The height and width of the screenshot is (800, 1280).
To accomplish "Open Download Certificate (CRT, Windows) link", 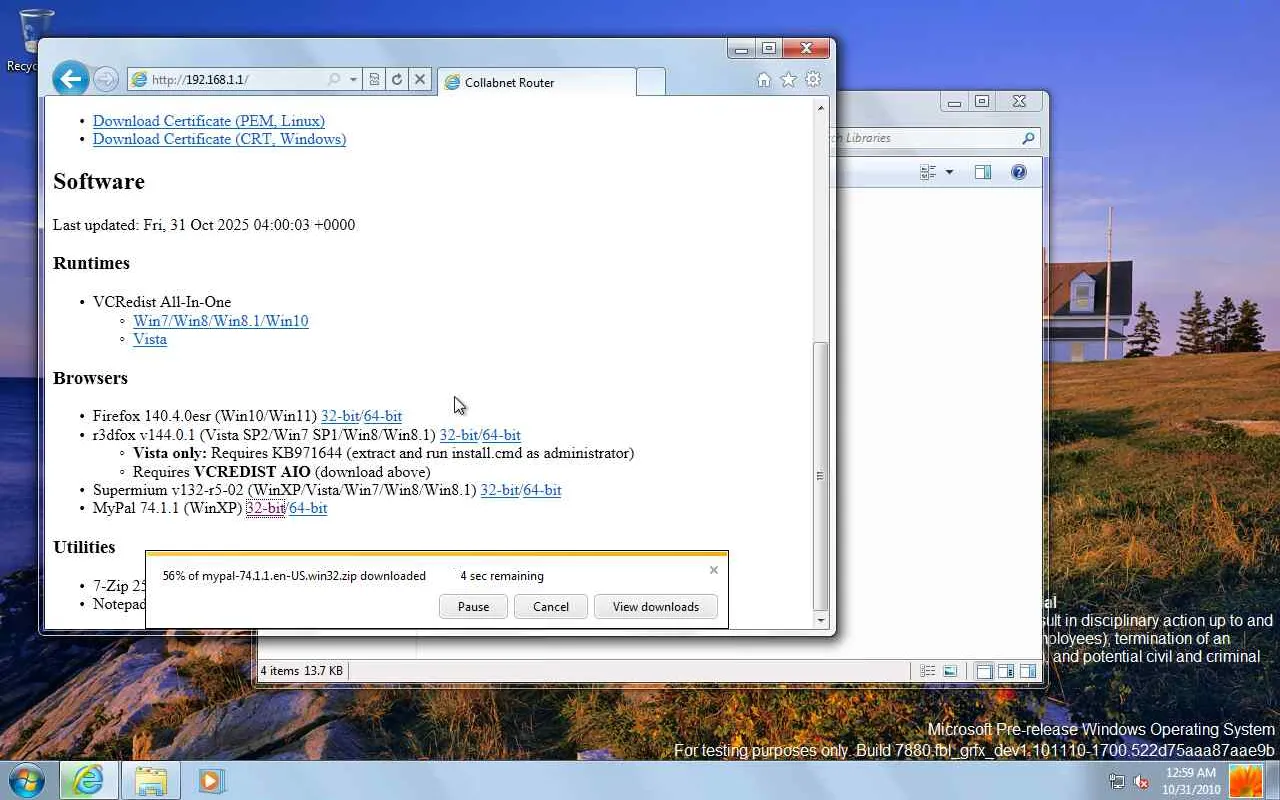I will click(x=219, y=139).
